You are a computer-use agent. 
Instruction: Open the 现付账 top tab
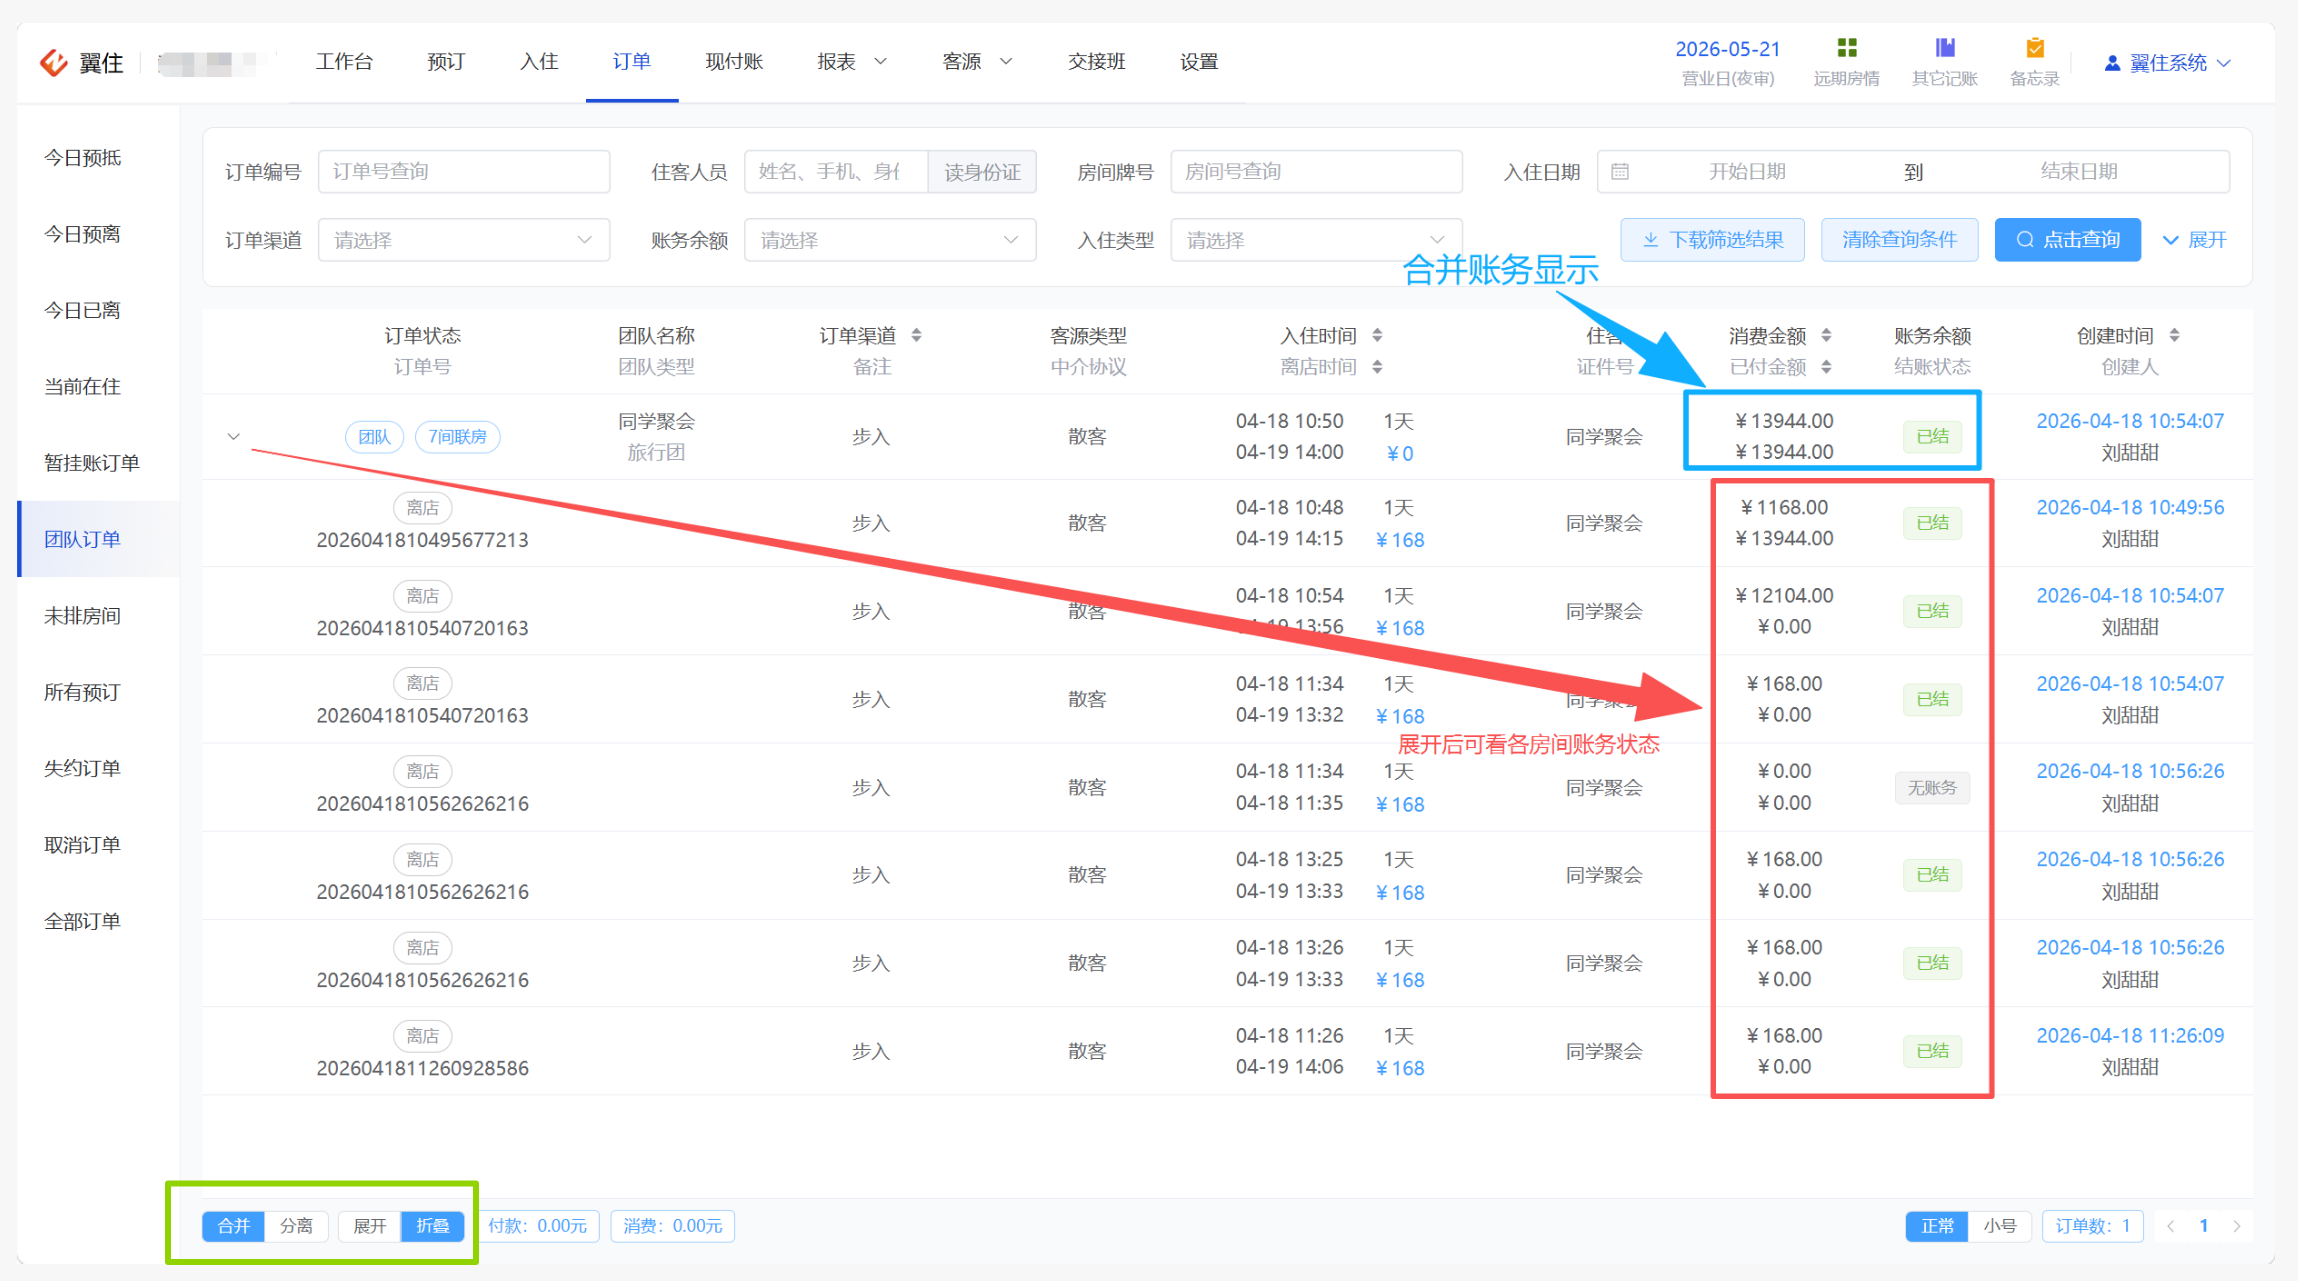734,62
